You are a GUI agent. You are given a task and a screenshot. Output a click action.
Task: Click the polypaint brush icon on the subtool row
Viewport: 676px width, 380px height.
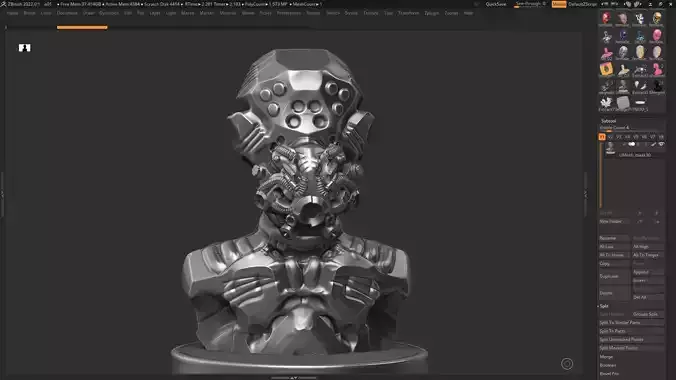pyautogui.click(x=654, y=144)
